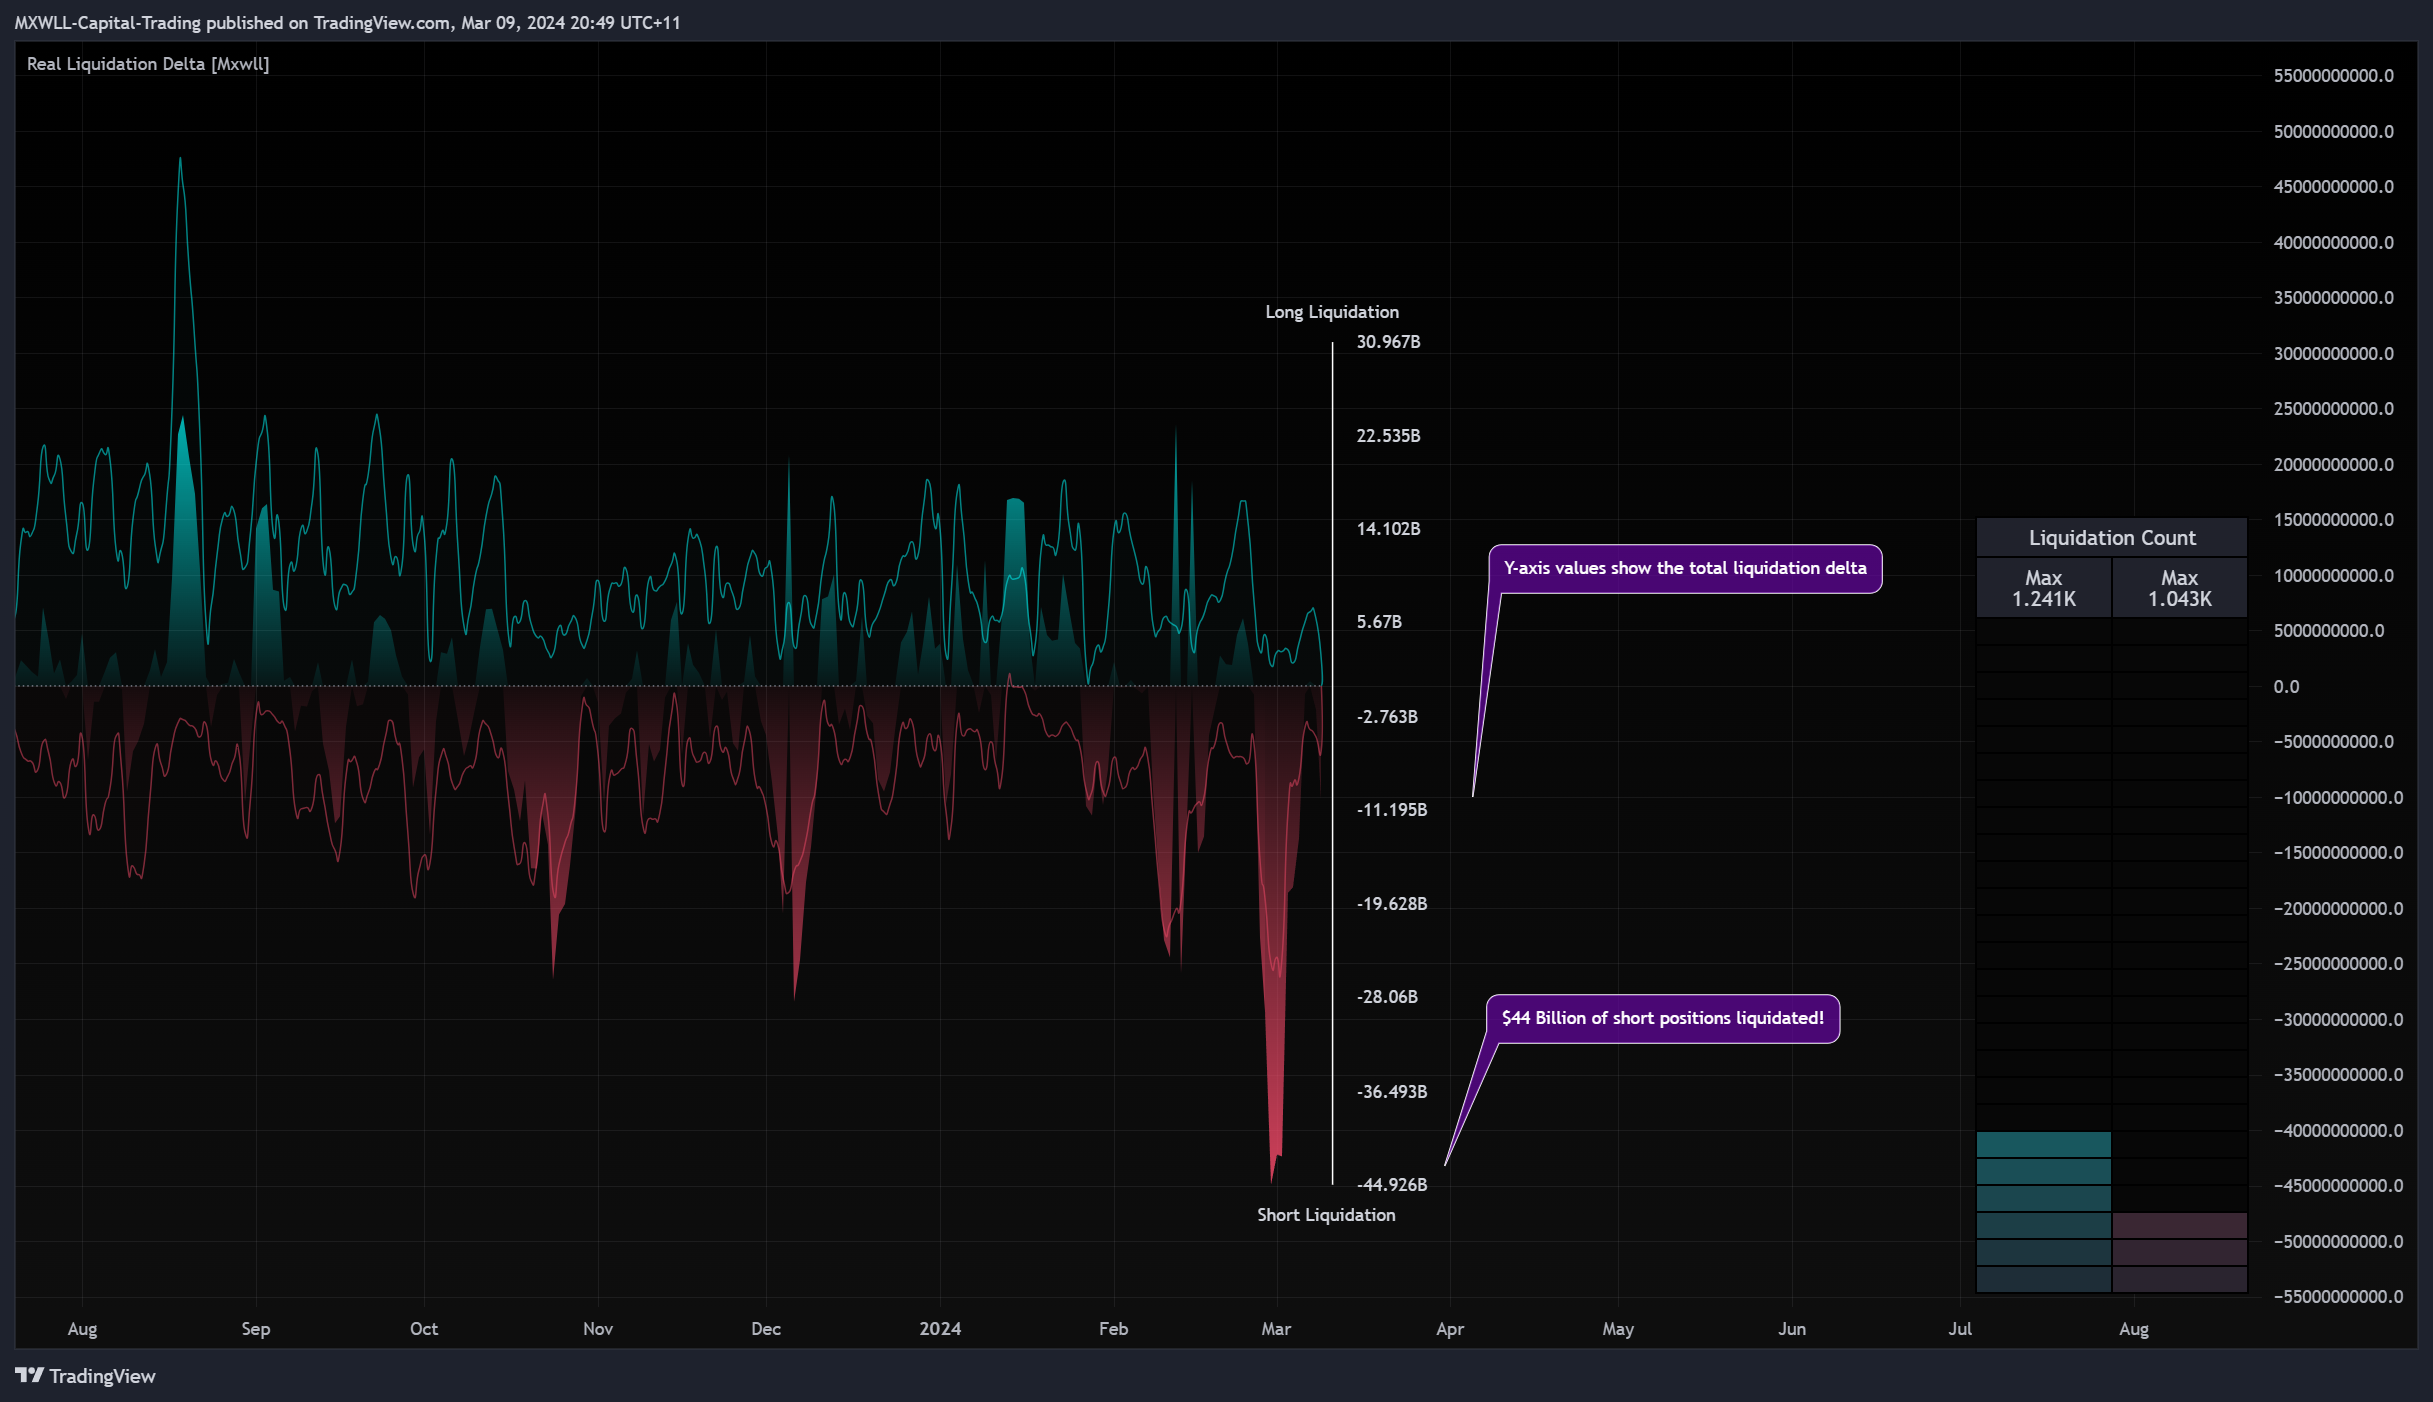Click the Max 1.043K table cell
Image resolution: width=2433 pixels, height=1402 pixels.
click(x=2180, y=588)
